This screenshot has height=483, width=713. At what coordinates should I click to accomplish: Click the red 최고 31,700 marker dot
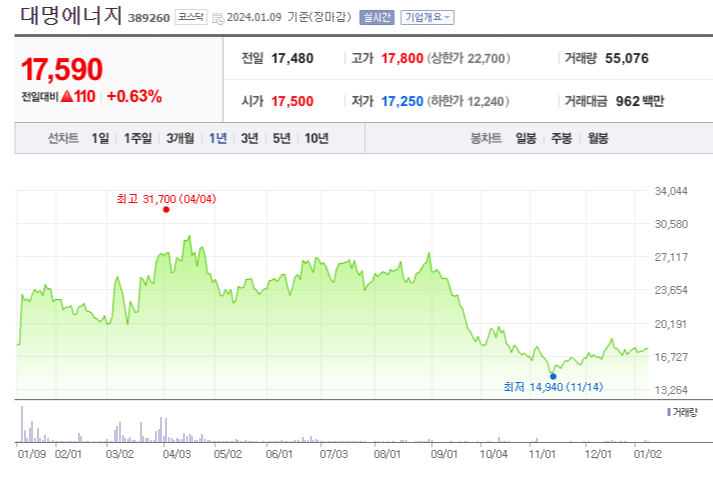click(x=166, y=210)
